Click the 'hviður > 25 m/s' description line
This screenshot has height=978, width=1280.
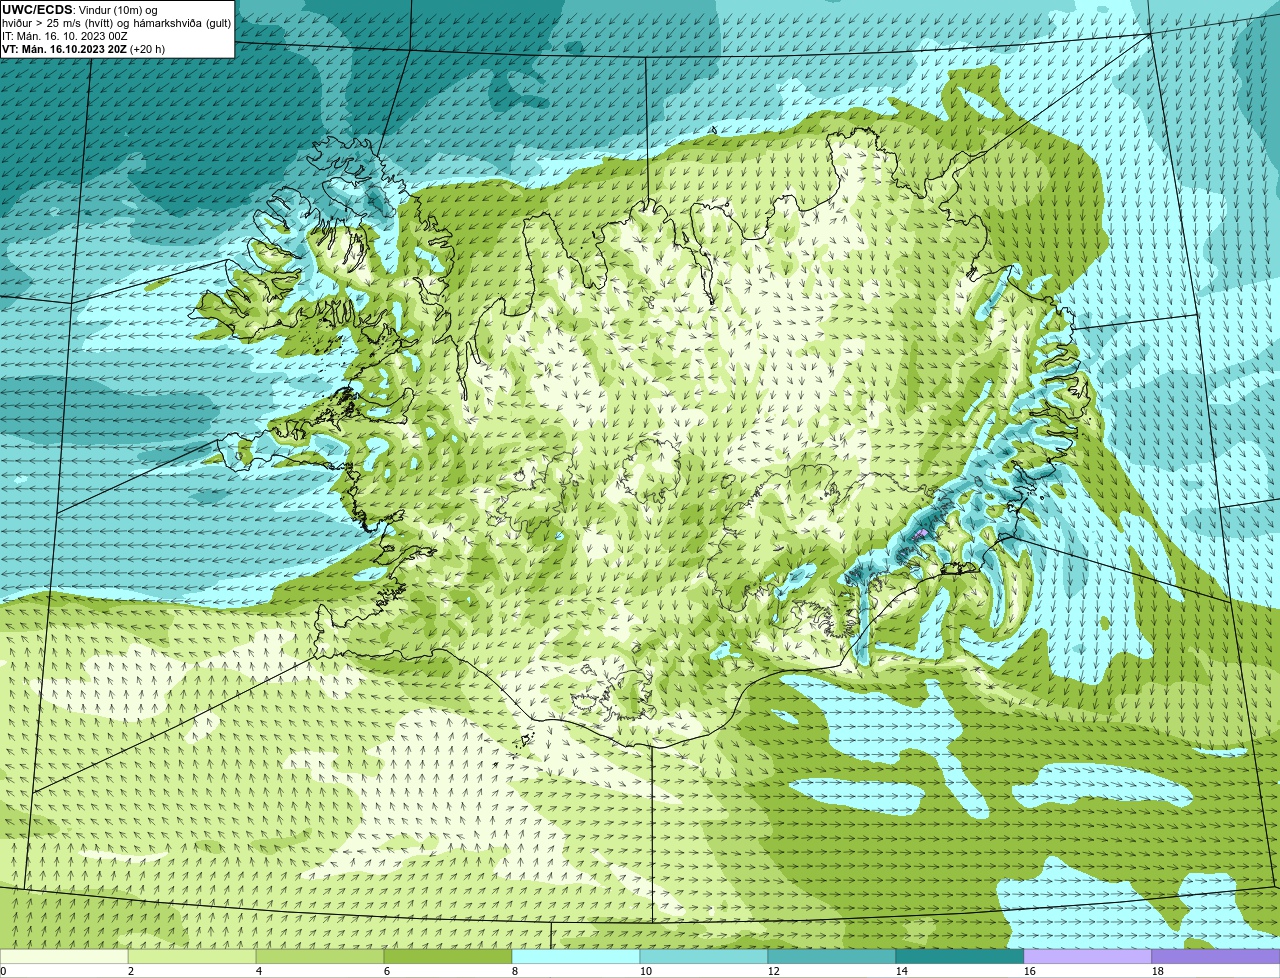tap(116, 23)
